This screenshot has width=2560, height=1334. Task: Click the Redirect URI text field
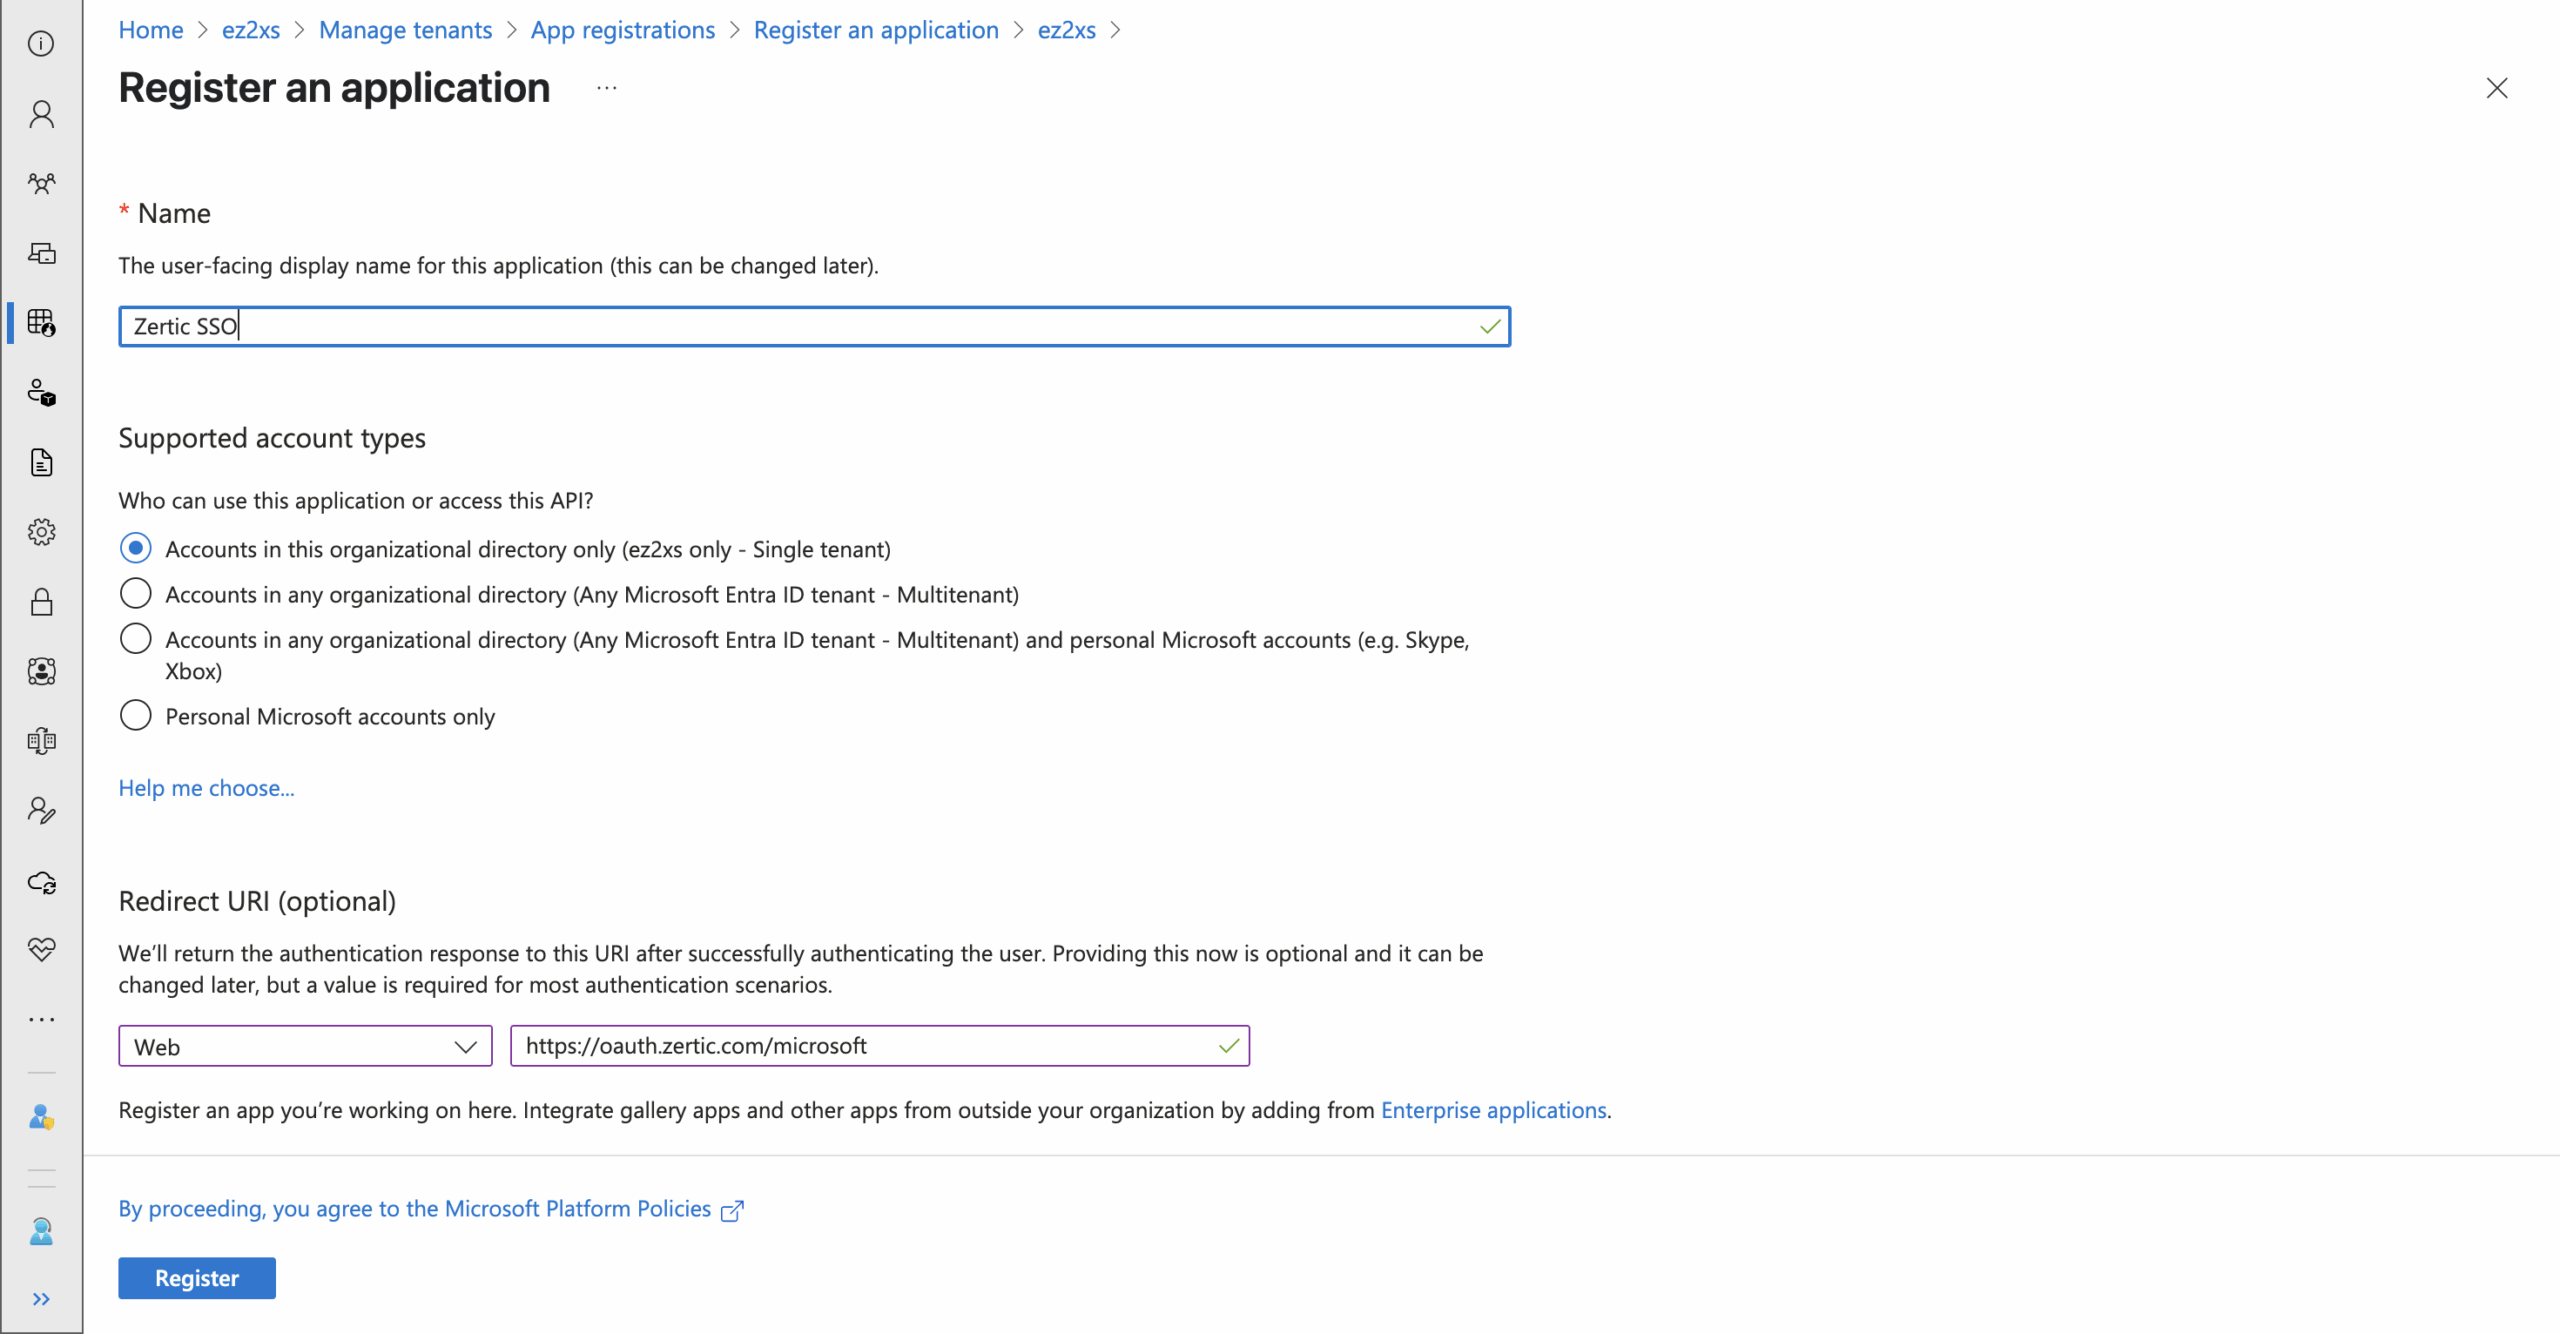[865, 1046]
